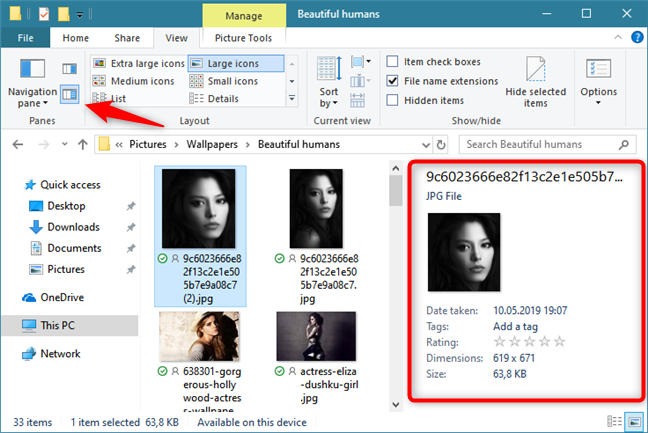
Task: Open the Navigation pane menu
Action: point(32,83)
